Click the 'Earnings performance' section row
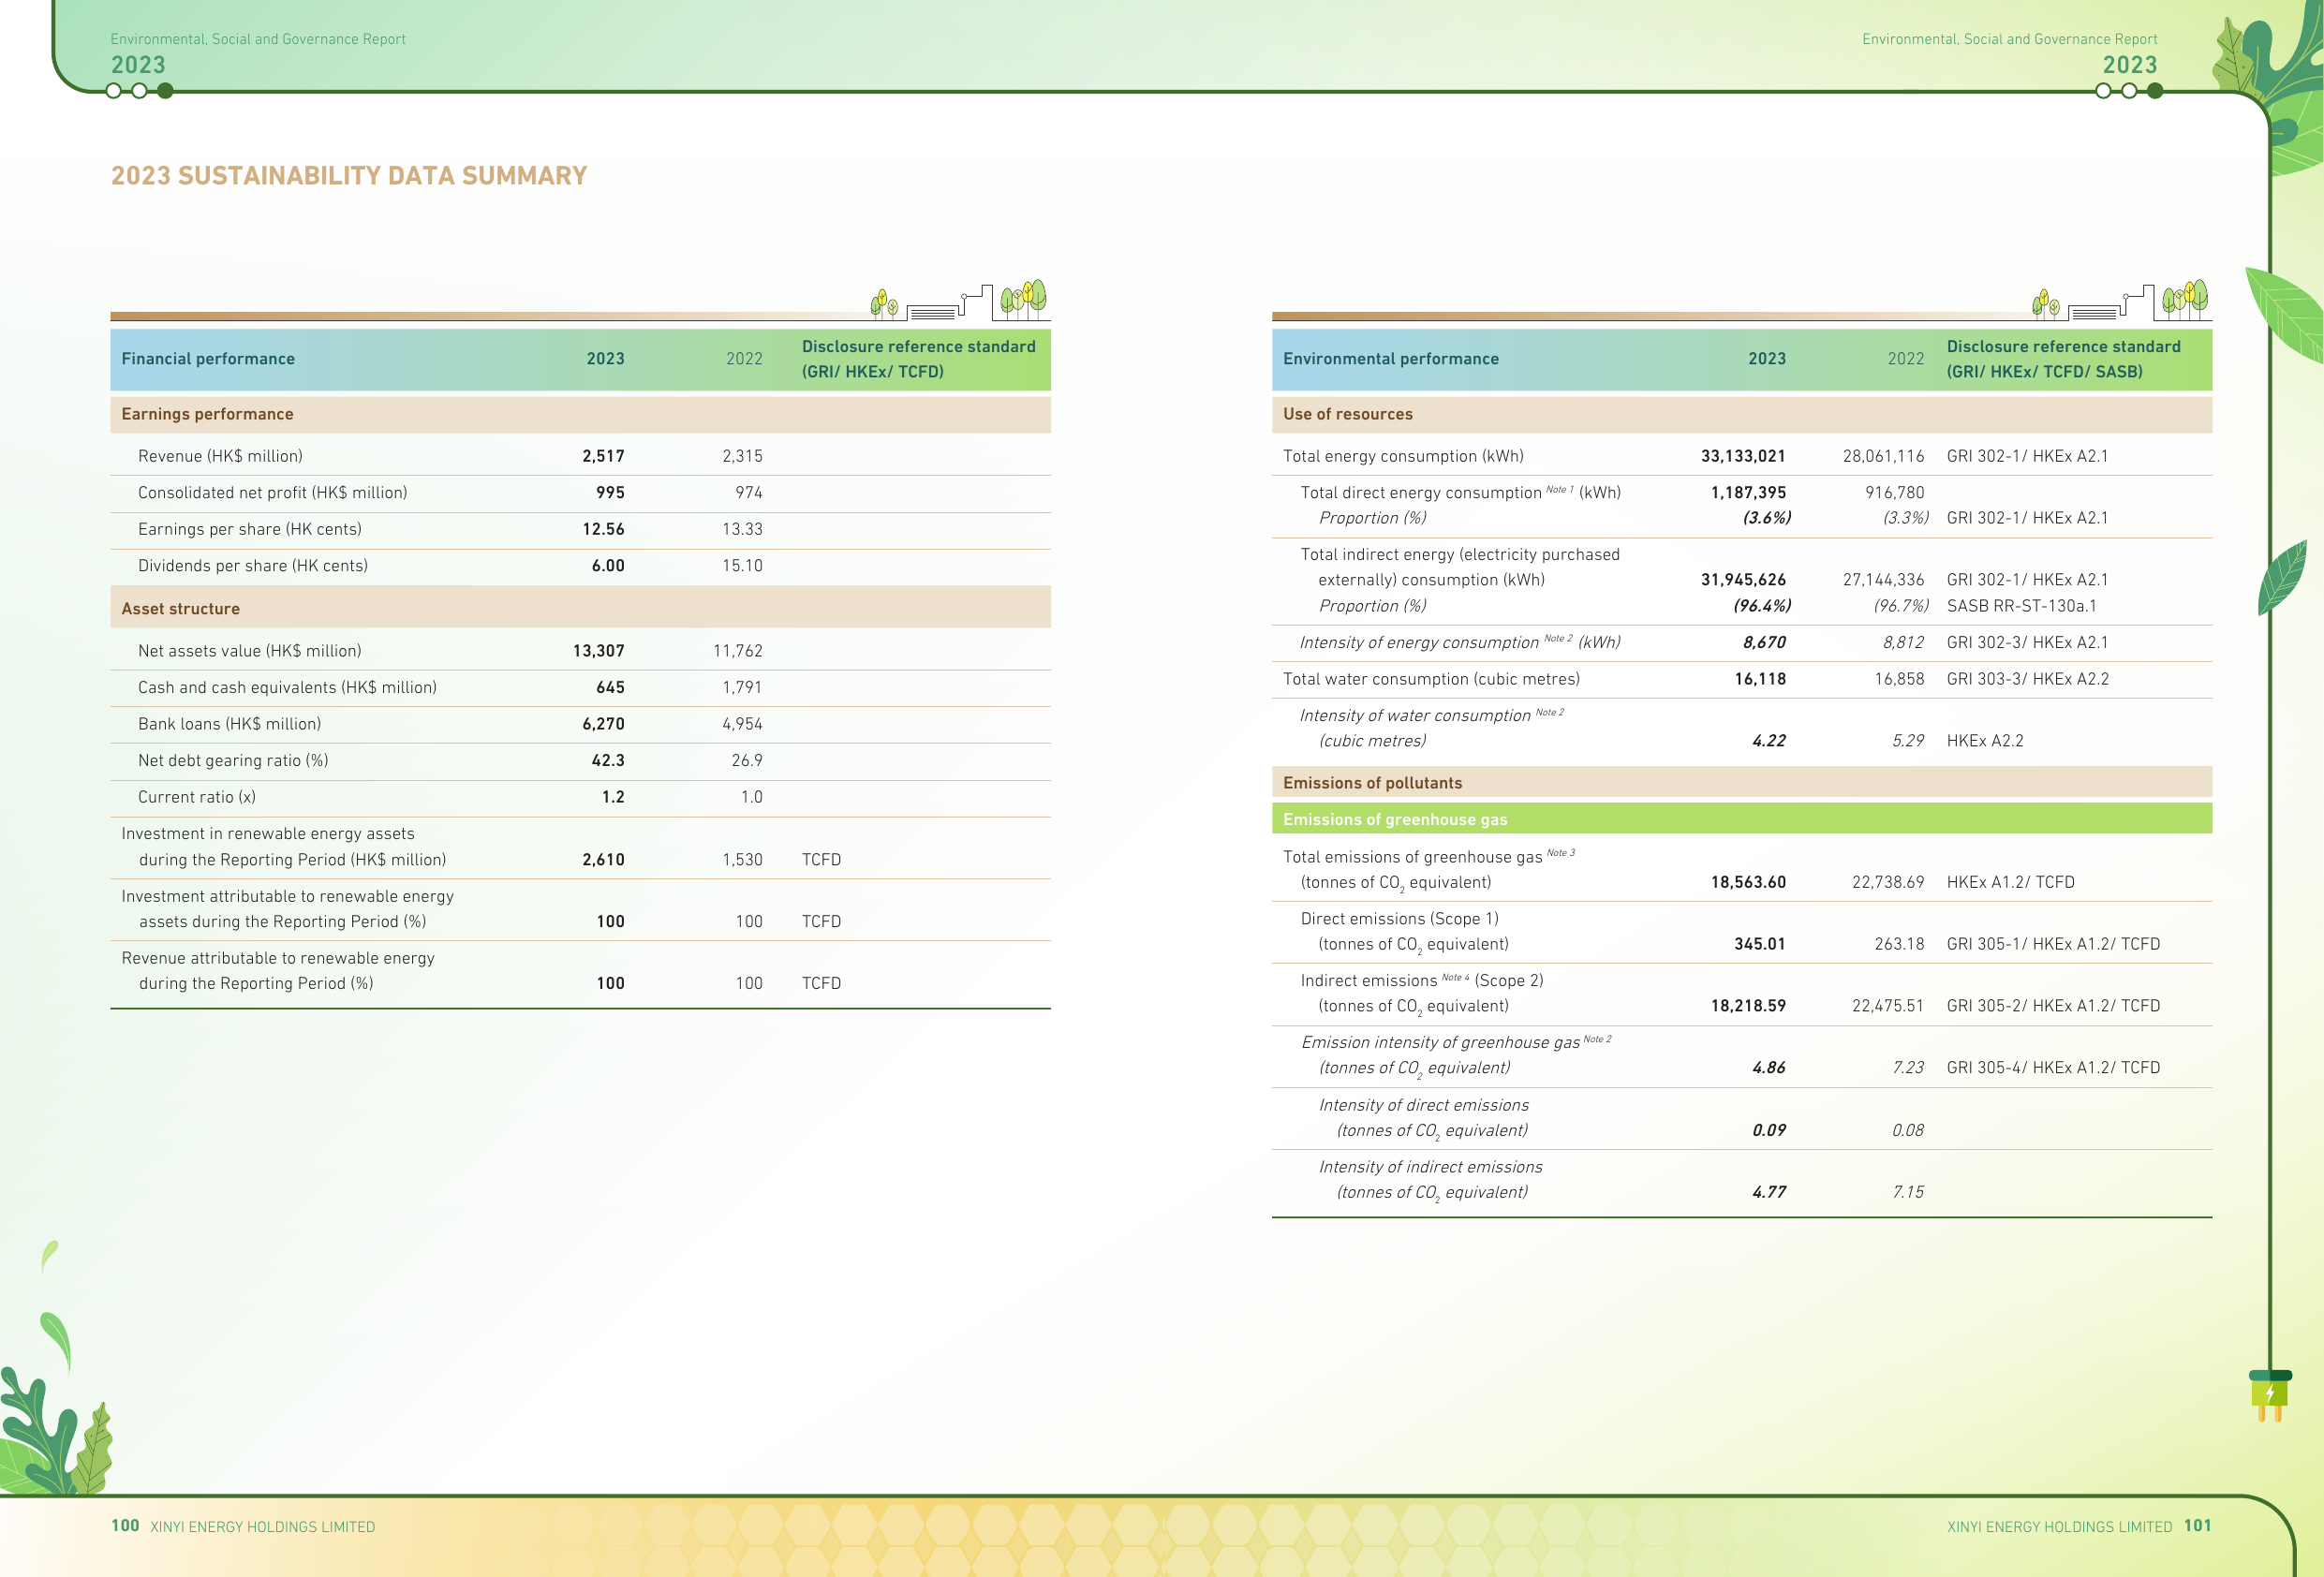 [580, 414]
